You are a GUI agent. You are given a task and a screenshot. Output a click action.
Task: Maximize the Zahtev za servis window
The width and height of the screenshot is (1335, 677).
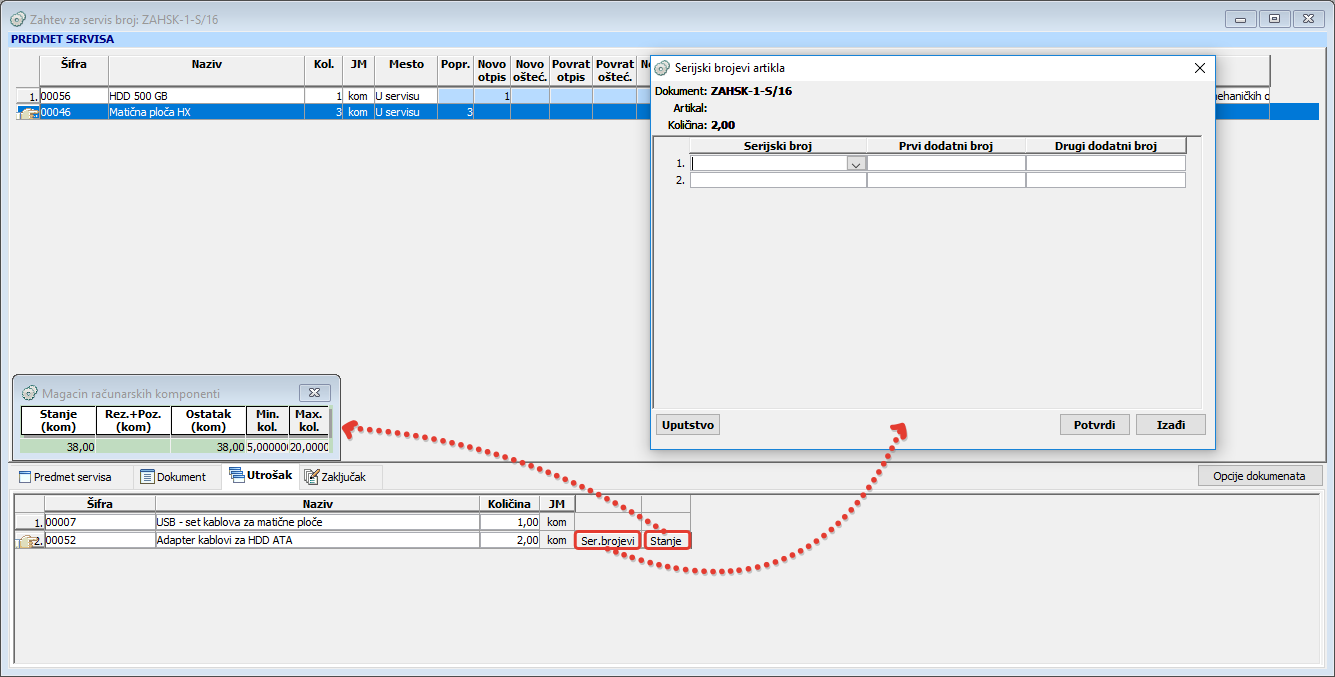click(x=1274, y=18)
